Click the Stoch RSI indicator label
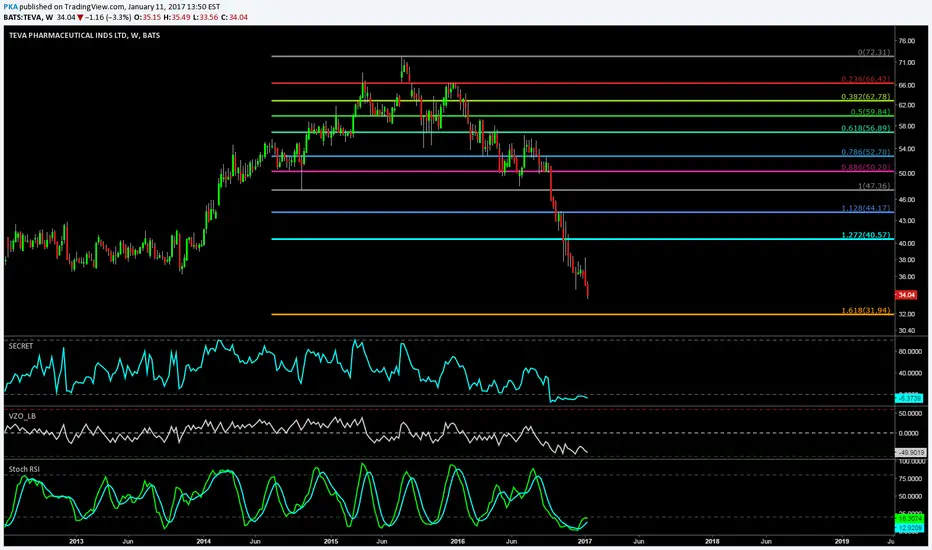The width and height of the screenshot is (932, 550). (24, 469)
